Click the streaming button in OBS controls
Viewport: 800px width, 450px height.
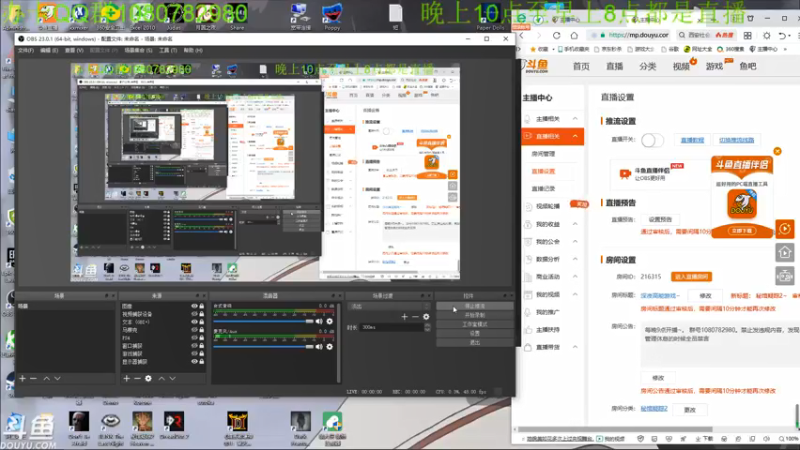point(474,306)
